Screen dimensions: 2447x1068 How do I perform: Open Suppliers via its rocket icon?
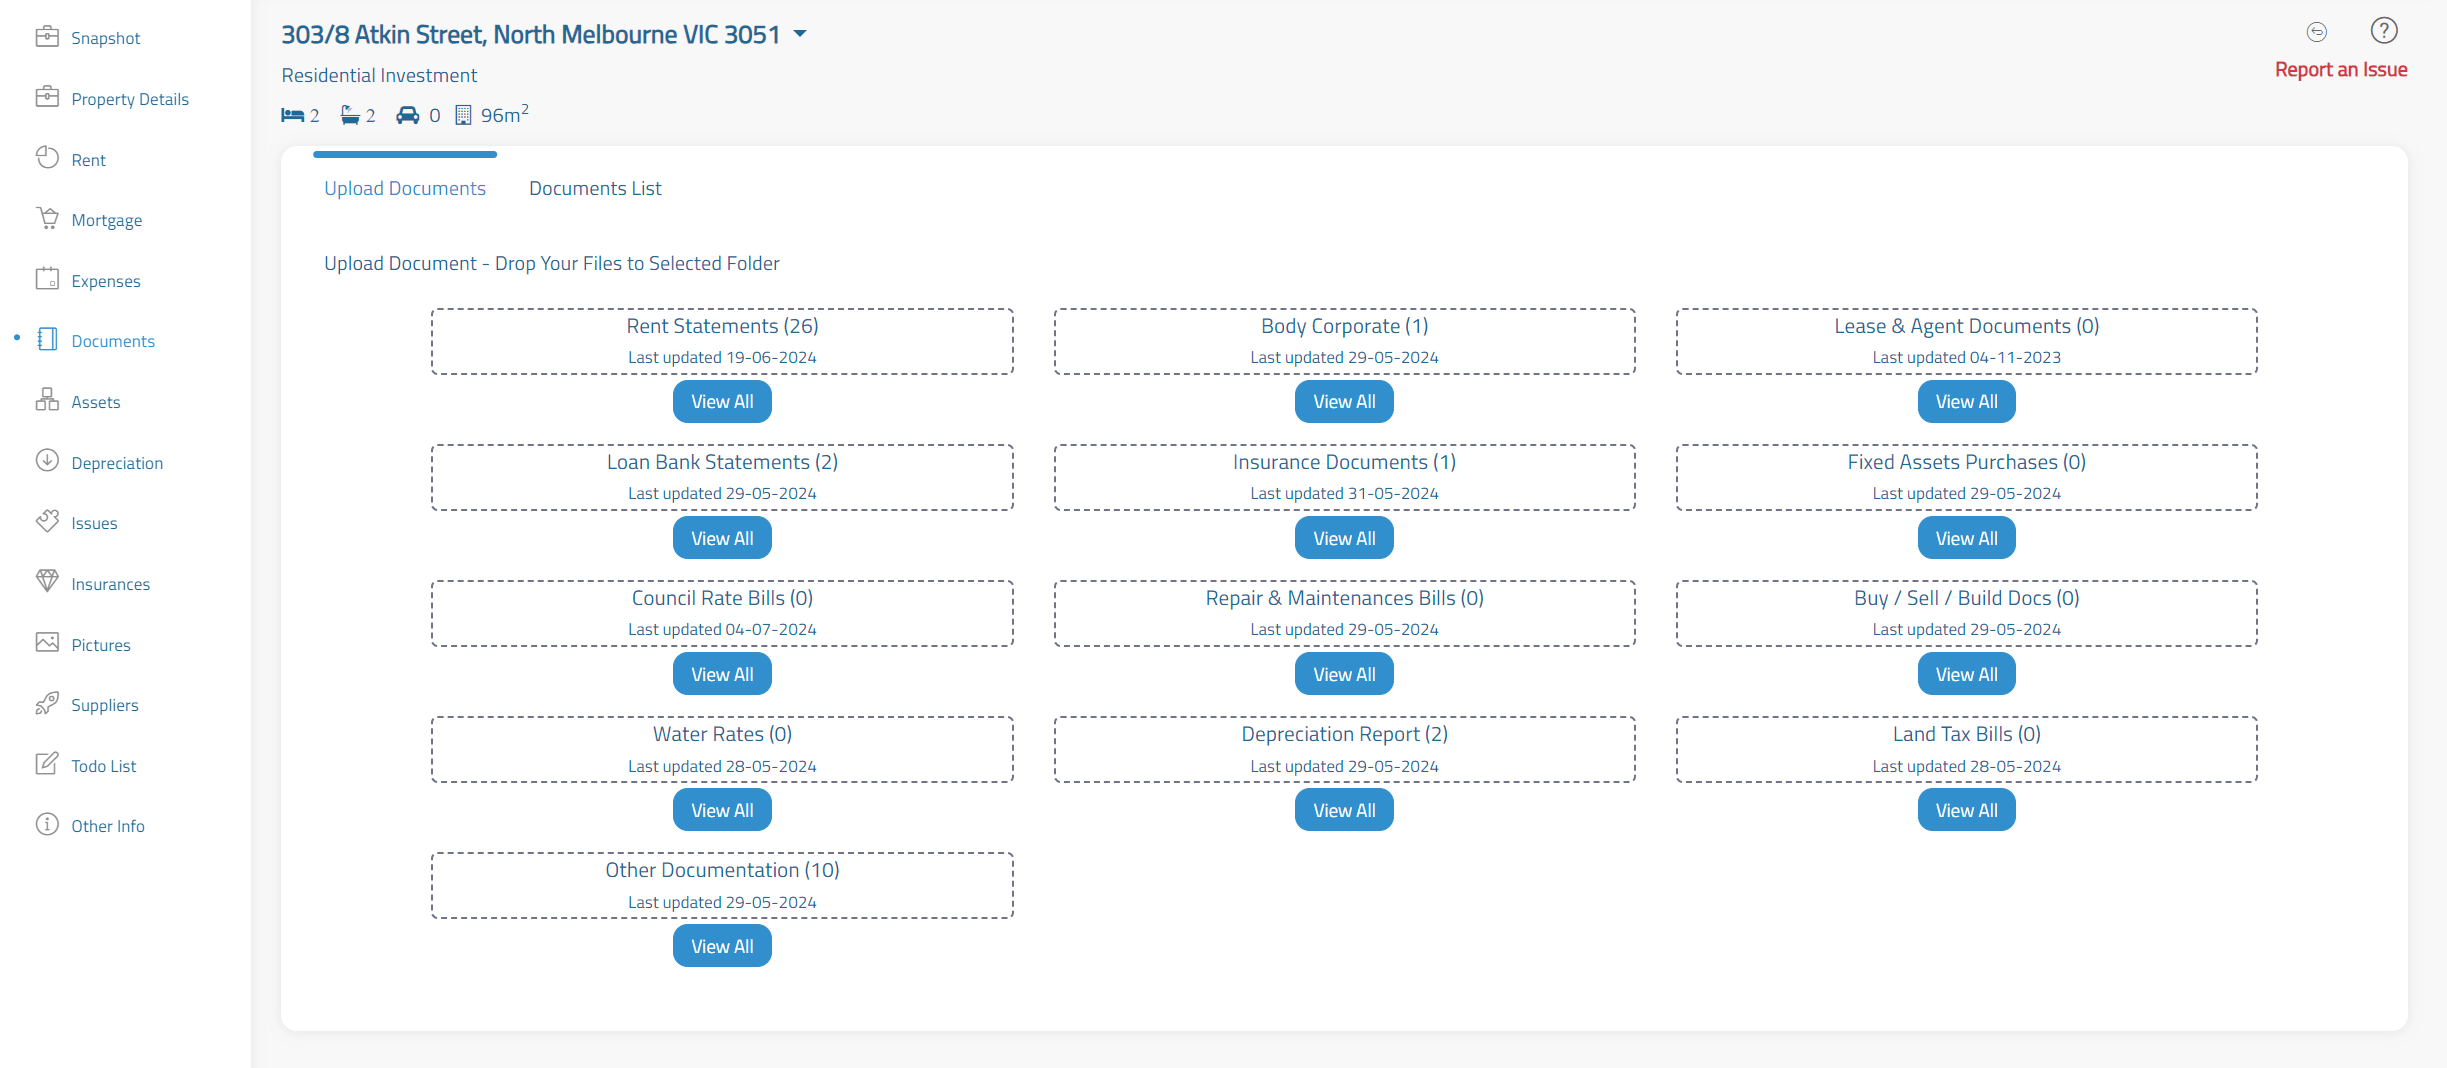47,704
